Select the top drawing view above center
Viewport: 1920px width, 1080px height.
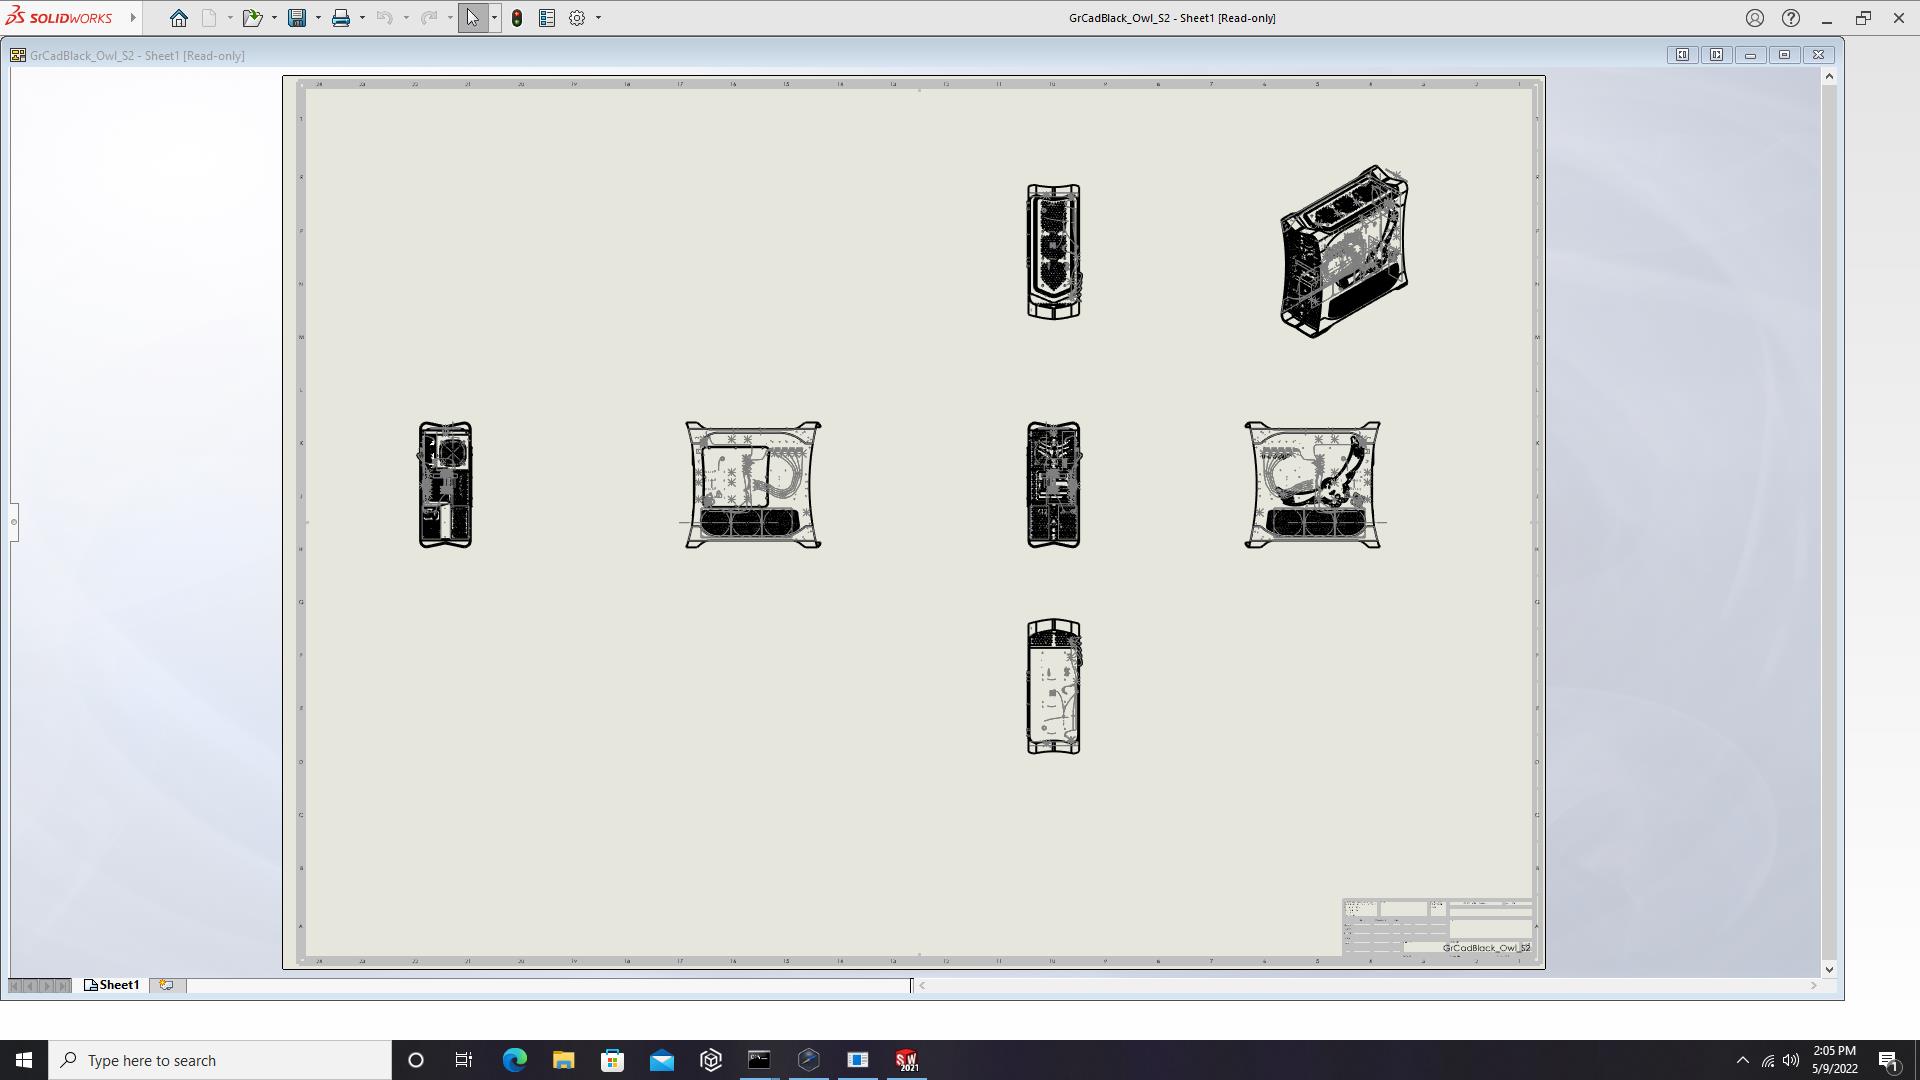[x=1054, y=251]
